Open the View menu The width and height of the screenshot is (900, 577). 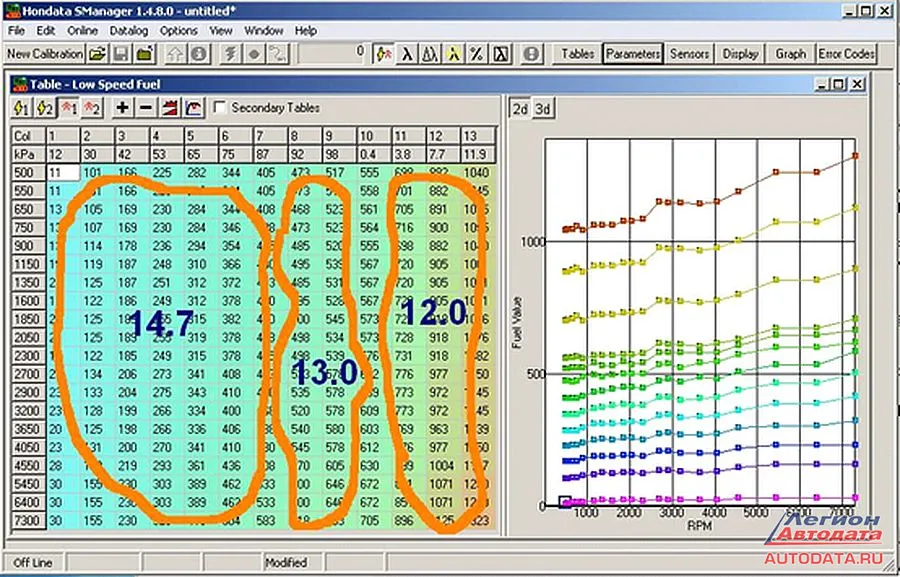(x=221, y=31)
